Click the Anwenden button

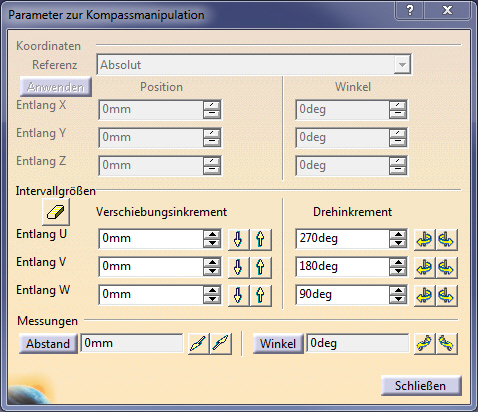point(56,87)
